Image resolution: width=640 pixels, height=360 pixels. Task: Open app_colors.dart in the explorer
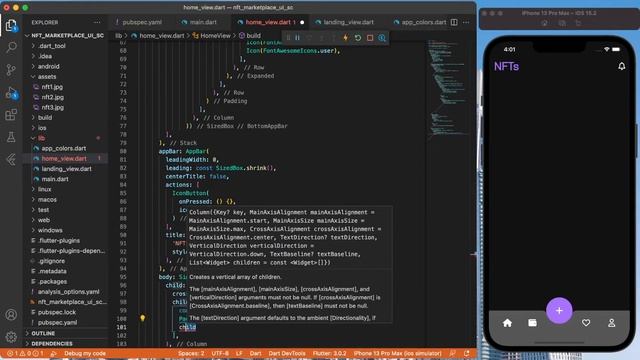point(64,148)
